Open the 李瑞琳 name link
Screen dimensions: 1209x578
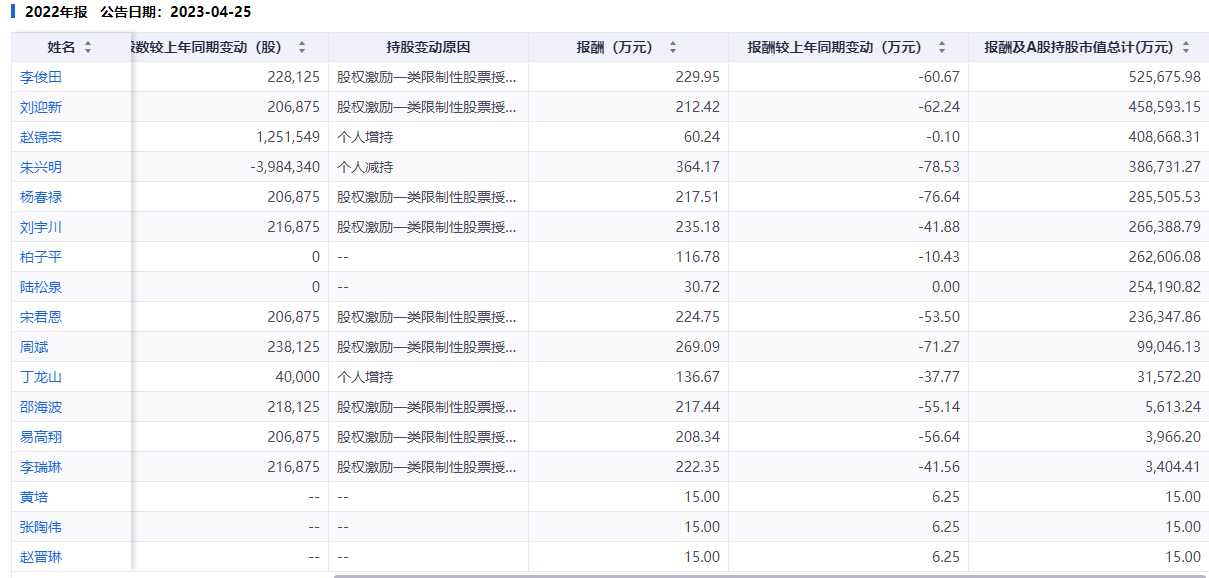pyautogui.click(x=41, y=467)
